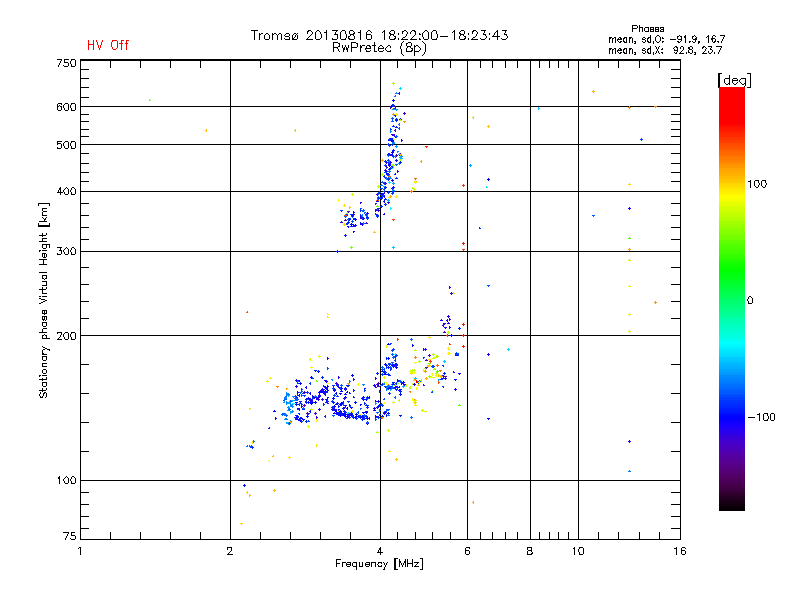Click the y-axis tick label "300"

(x=66, y=252)
